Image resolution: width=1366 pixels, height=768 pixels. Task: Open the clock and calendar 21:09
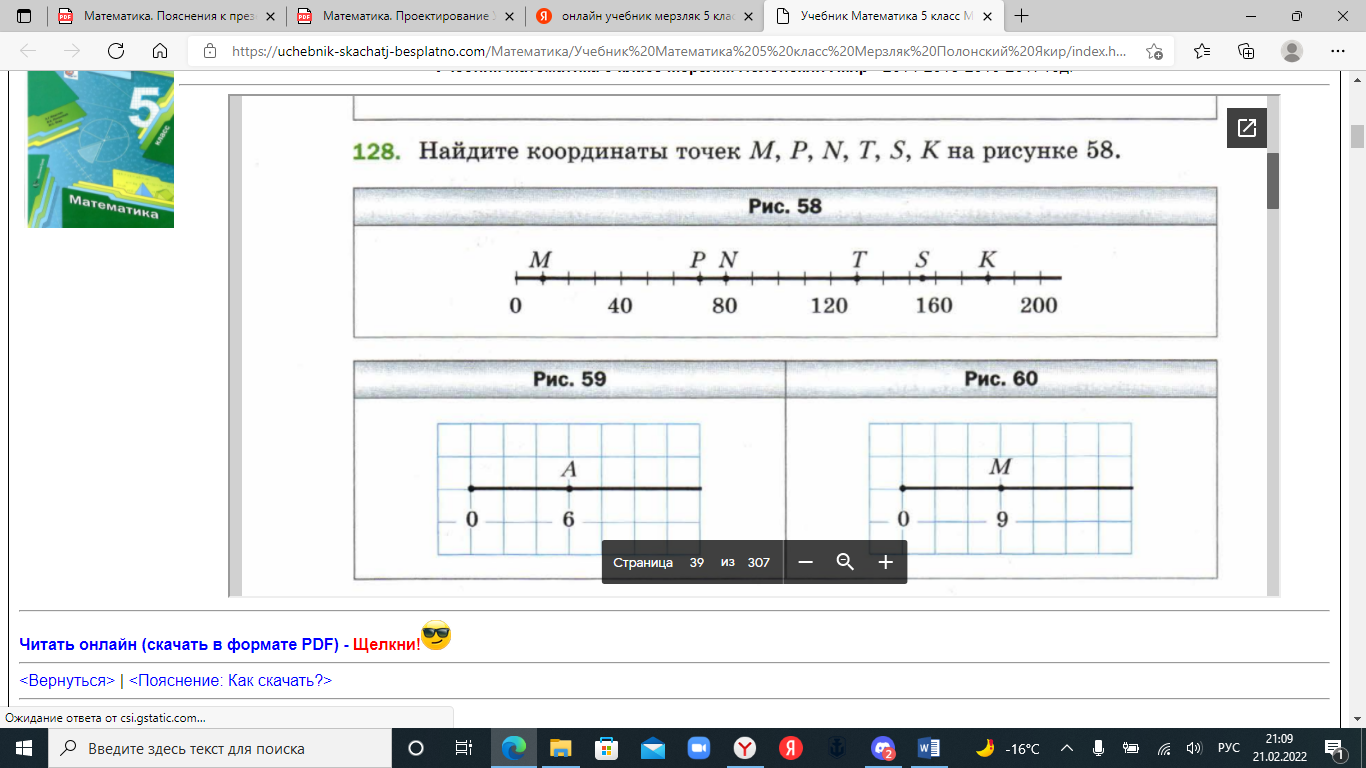[x=1278, y=748]
